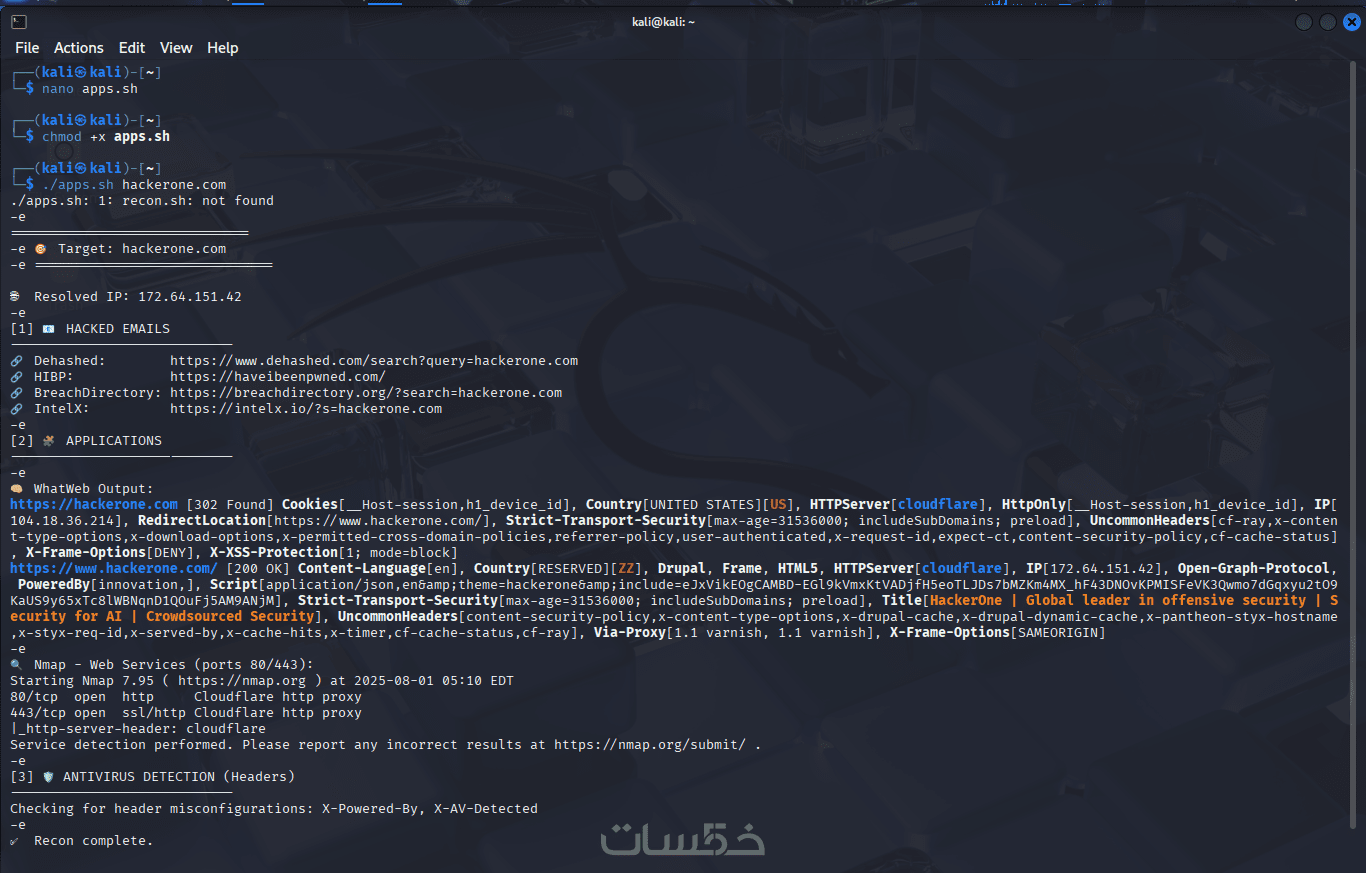1366x873 pixels.
Task: Open the Actions menu
Action: pos(79,48)
